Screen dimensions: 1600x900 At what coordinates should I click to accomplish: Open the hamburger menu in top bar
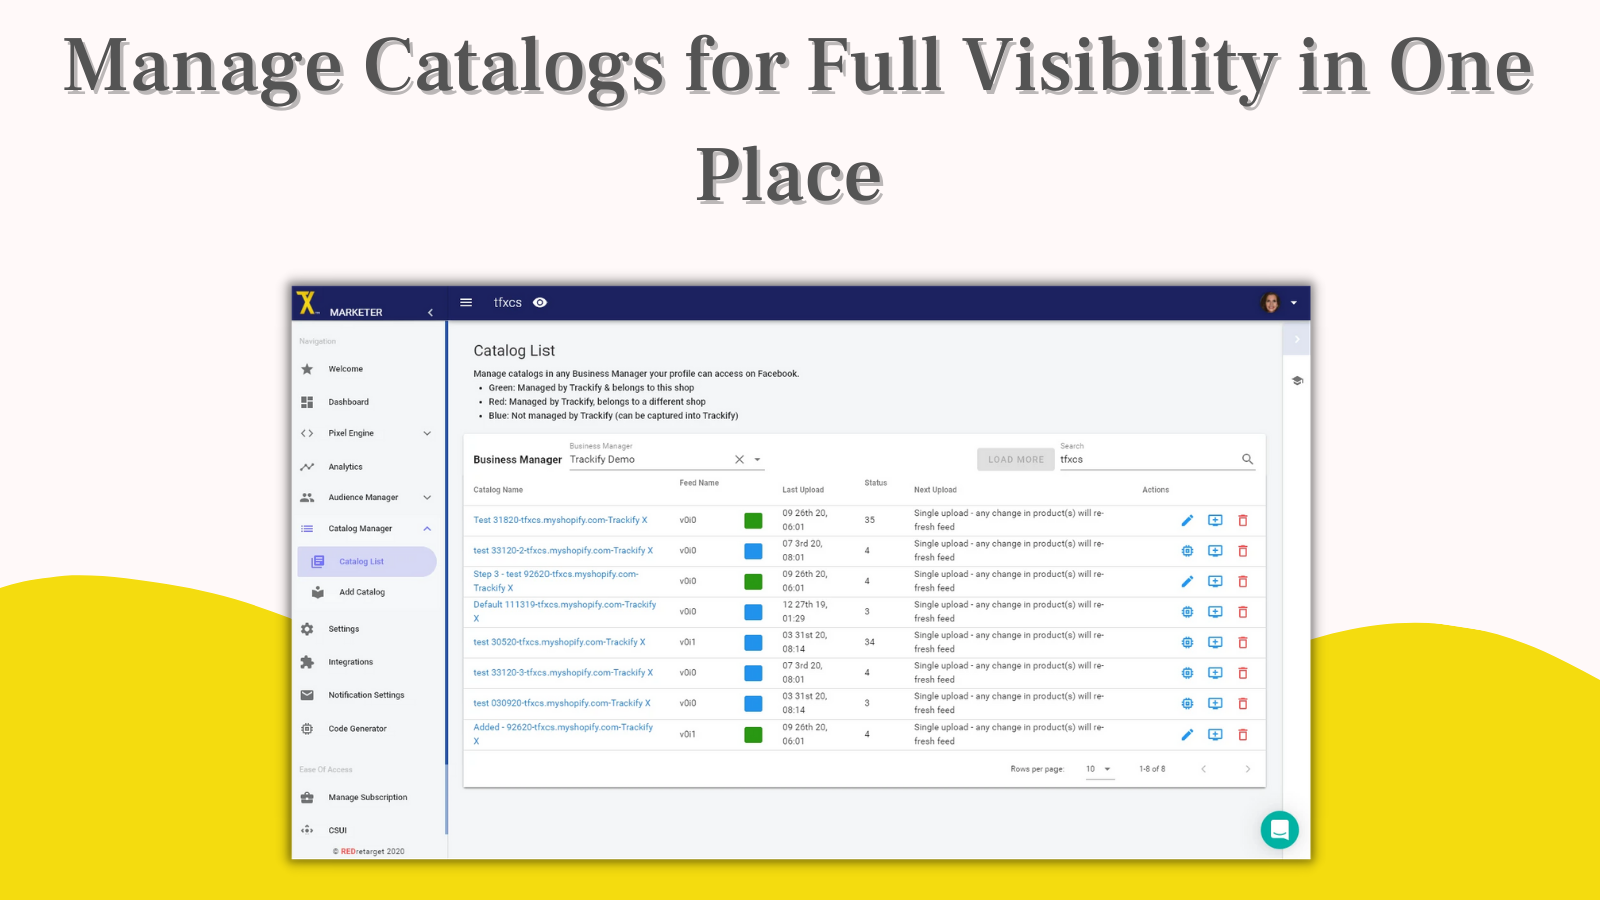(466, 302)
